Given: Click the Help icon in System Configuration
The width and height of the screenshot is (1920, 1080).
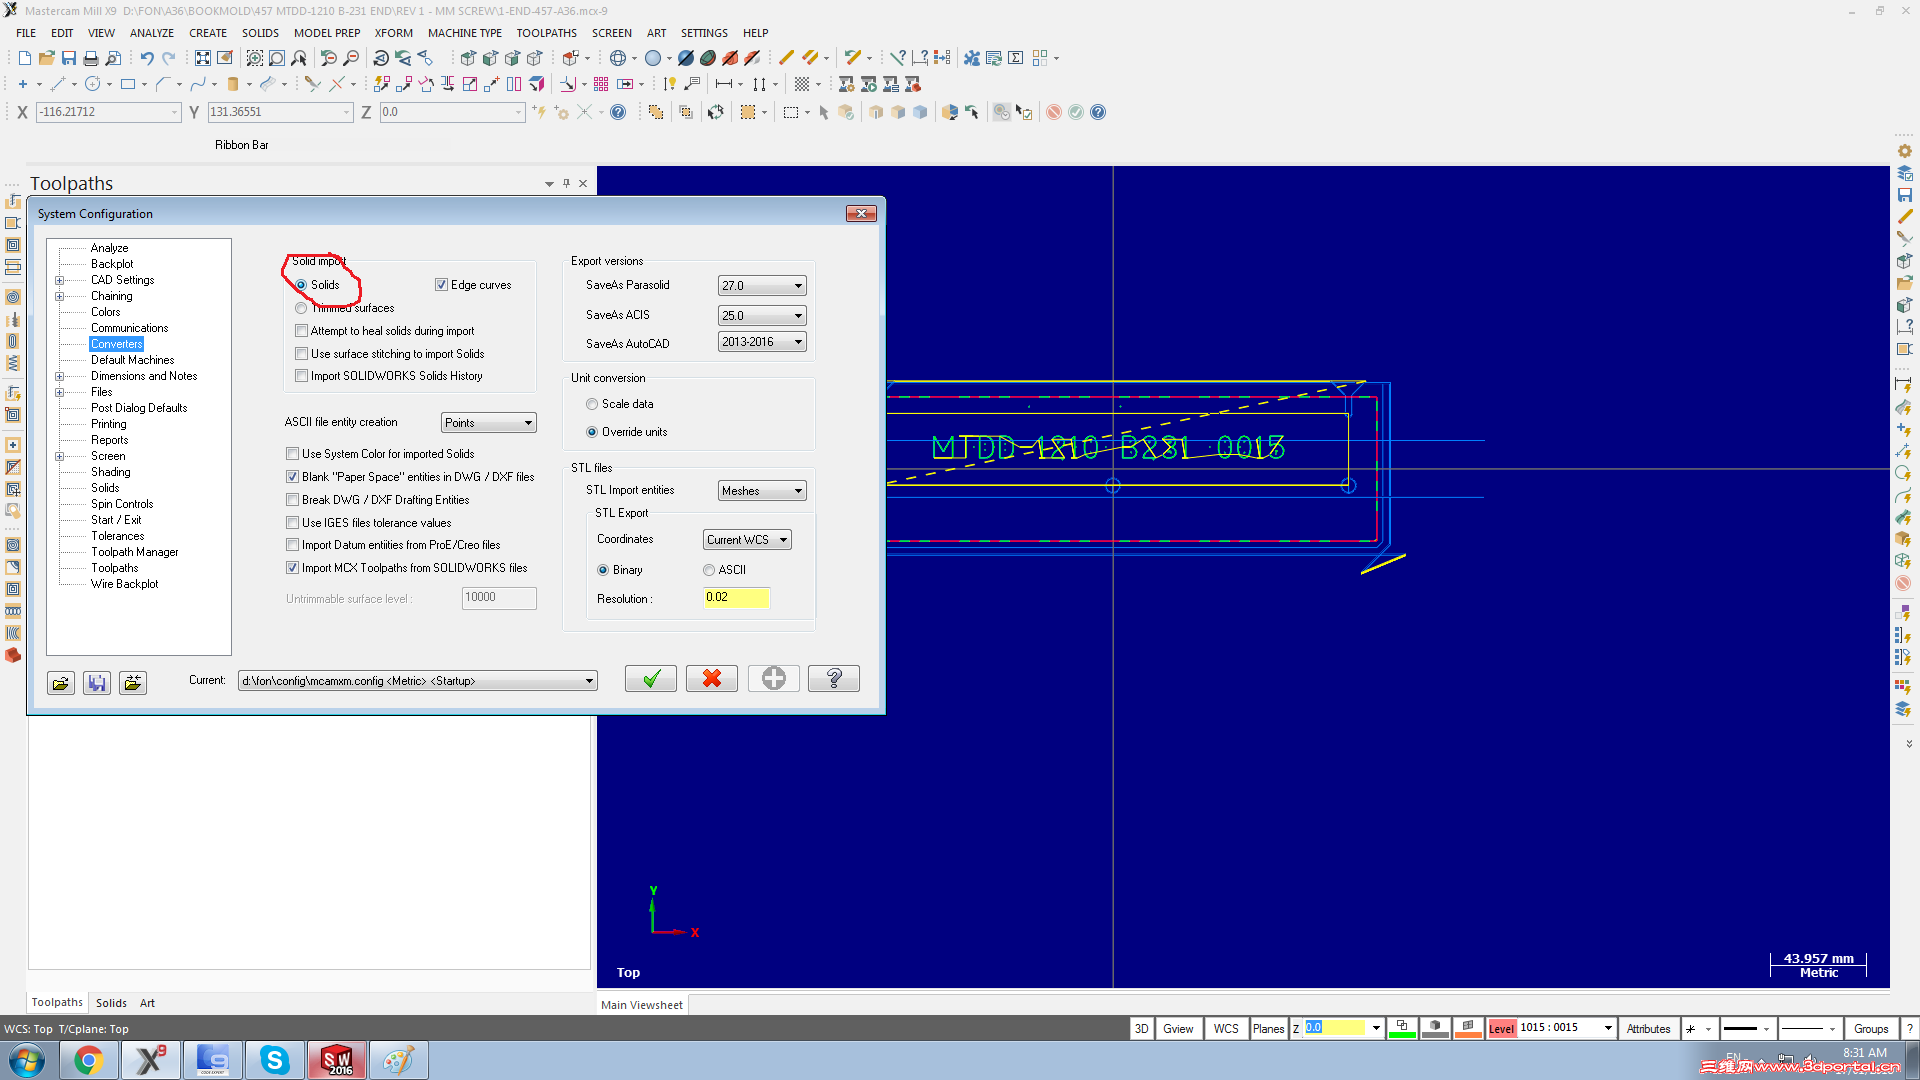Looking at the screenshot, I should pyautogui.click(x=835, y=678).
